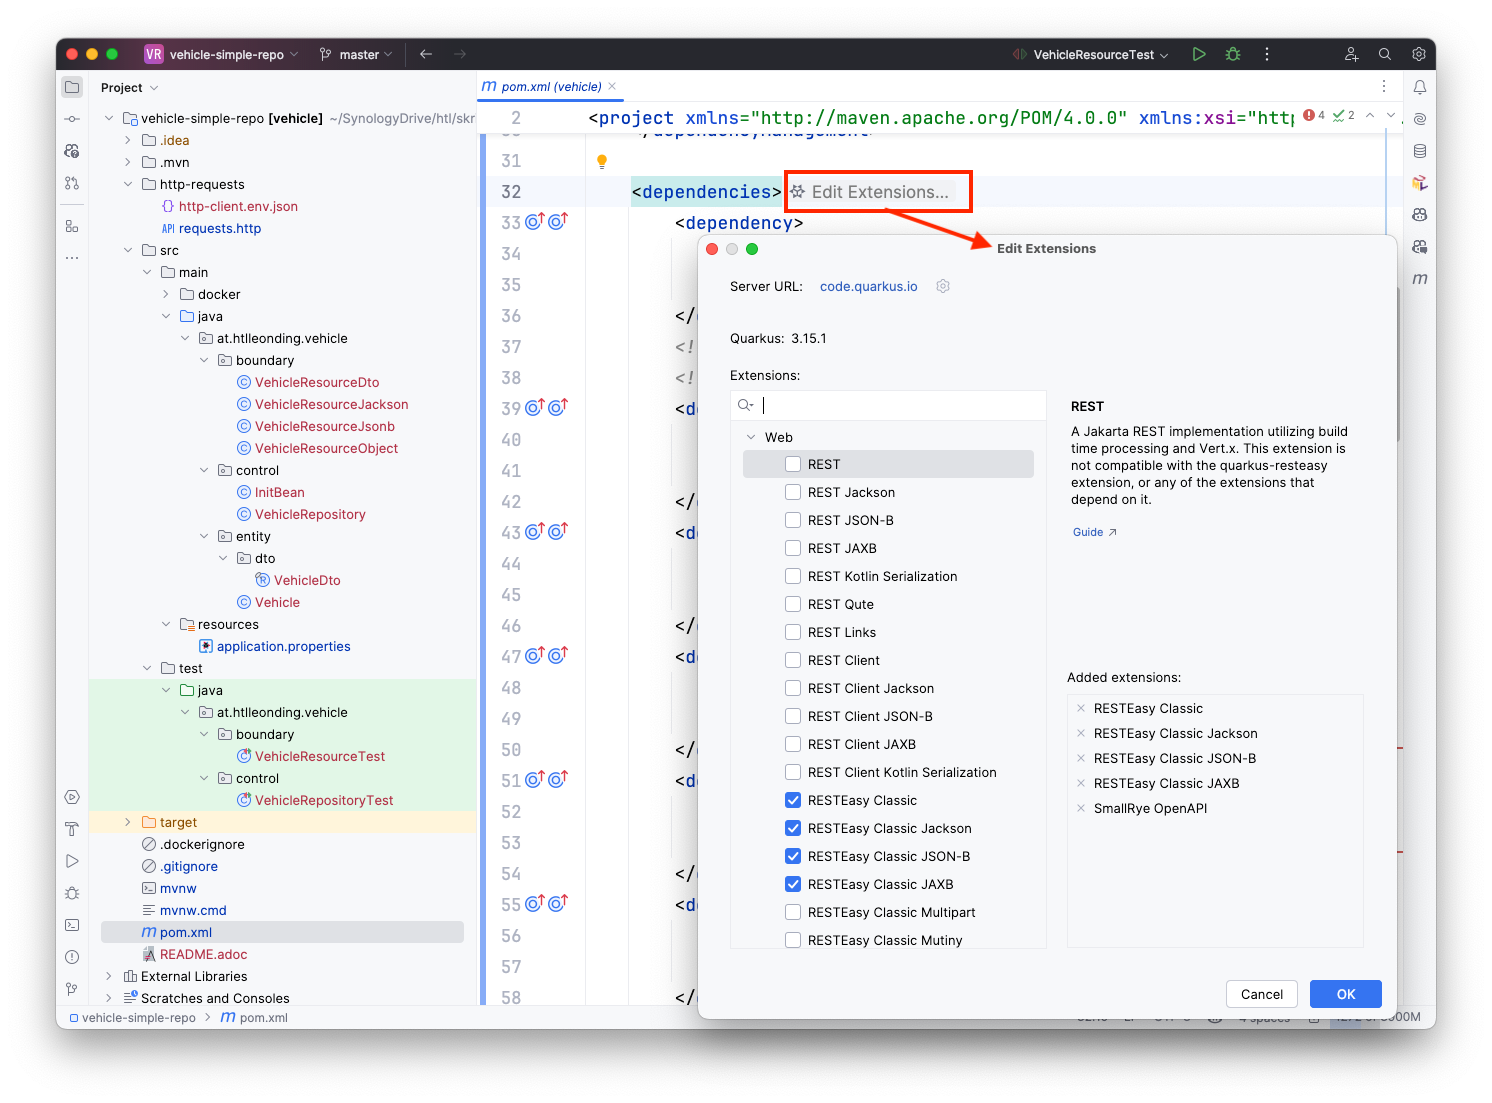The image size is (1492, 1103).
Task: Open the Structure tool window icon
Action: click(72, 226)
